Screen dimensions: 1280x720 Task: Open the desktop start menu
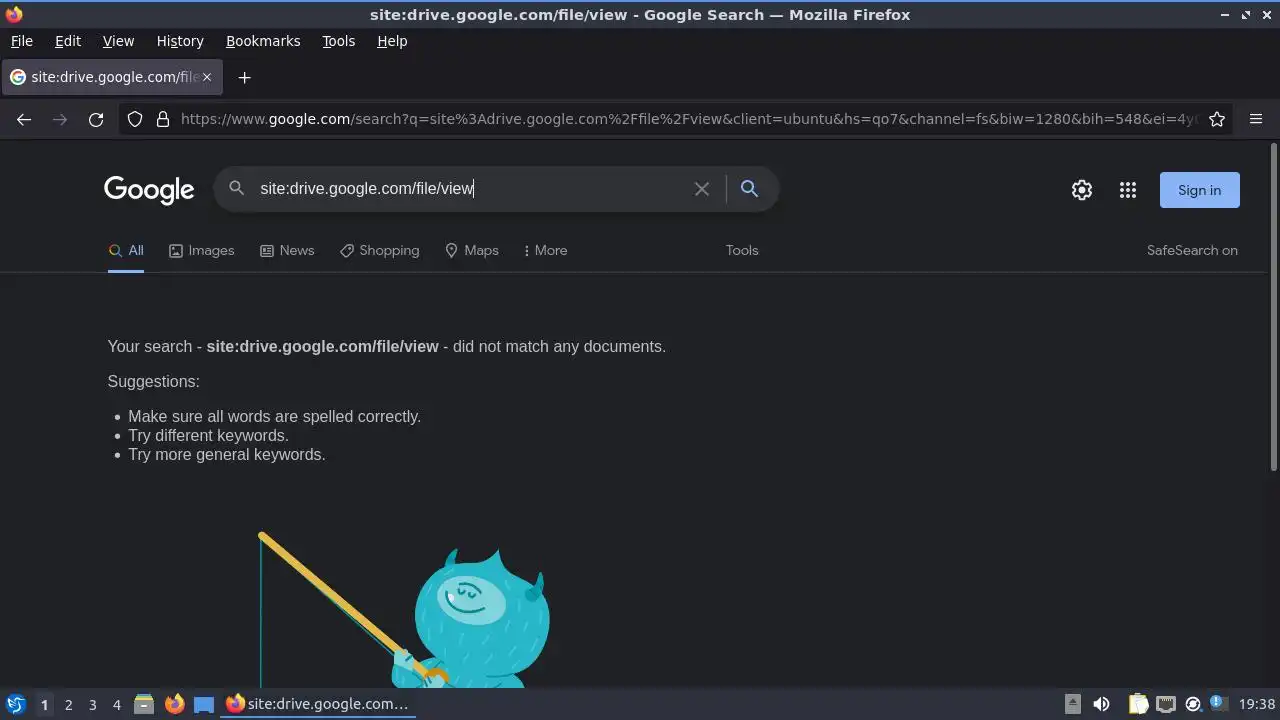[x=15, y=704]
